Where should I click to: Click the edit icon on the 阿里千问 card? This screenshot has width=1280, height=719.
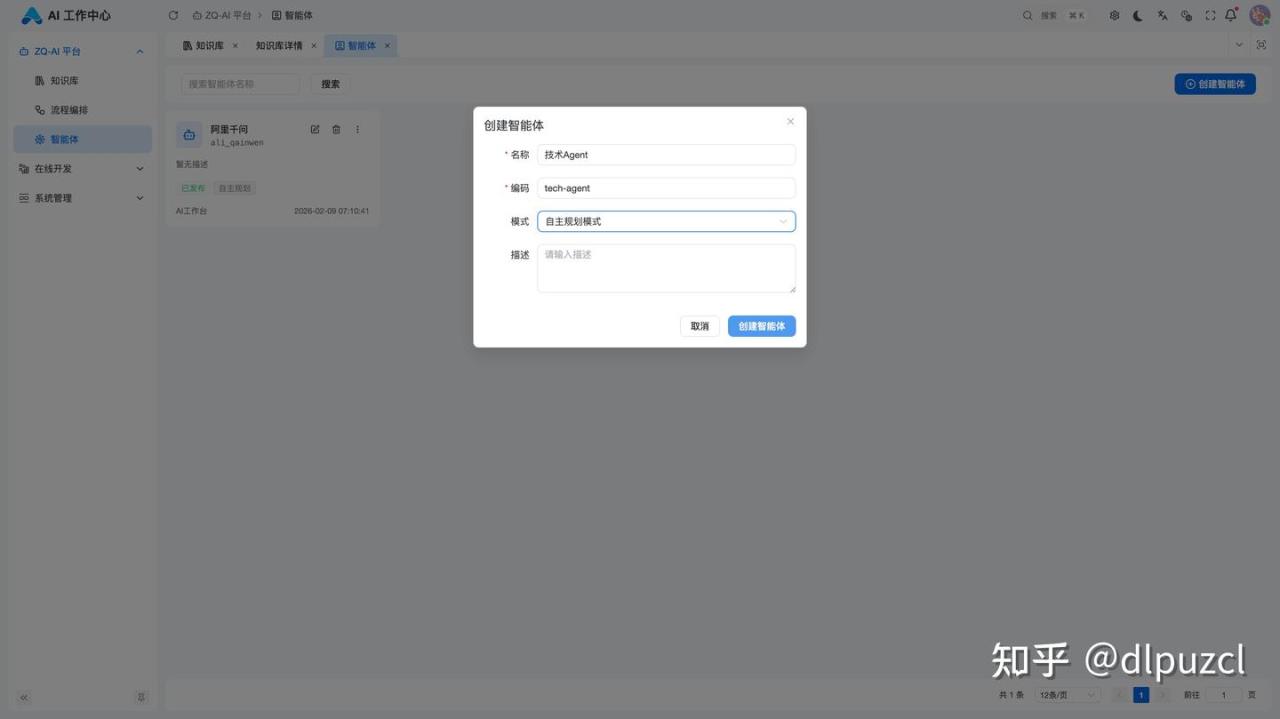[315, 129]
